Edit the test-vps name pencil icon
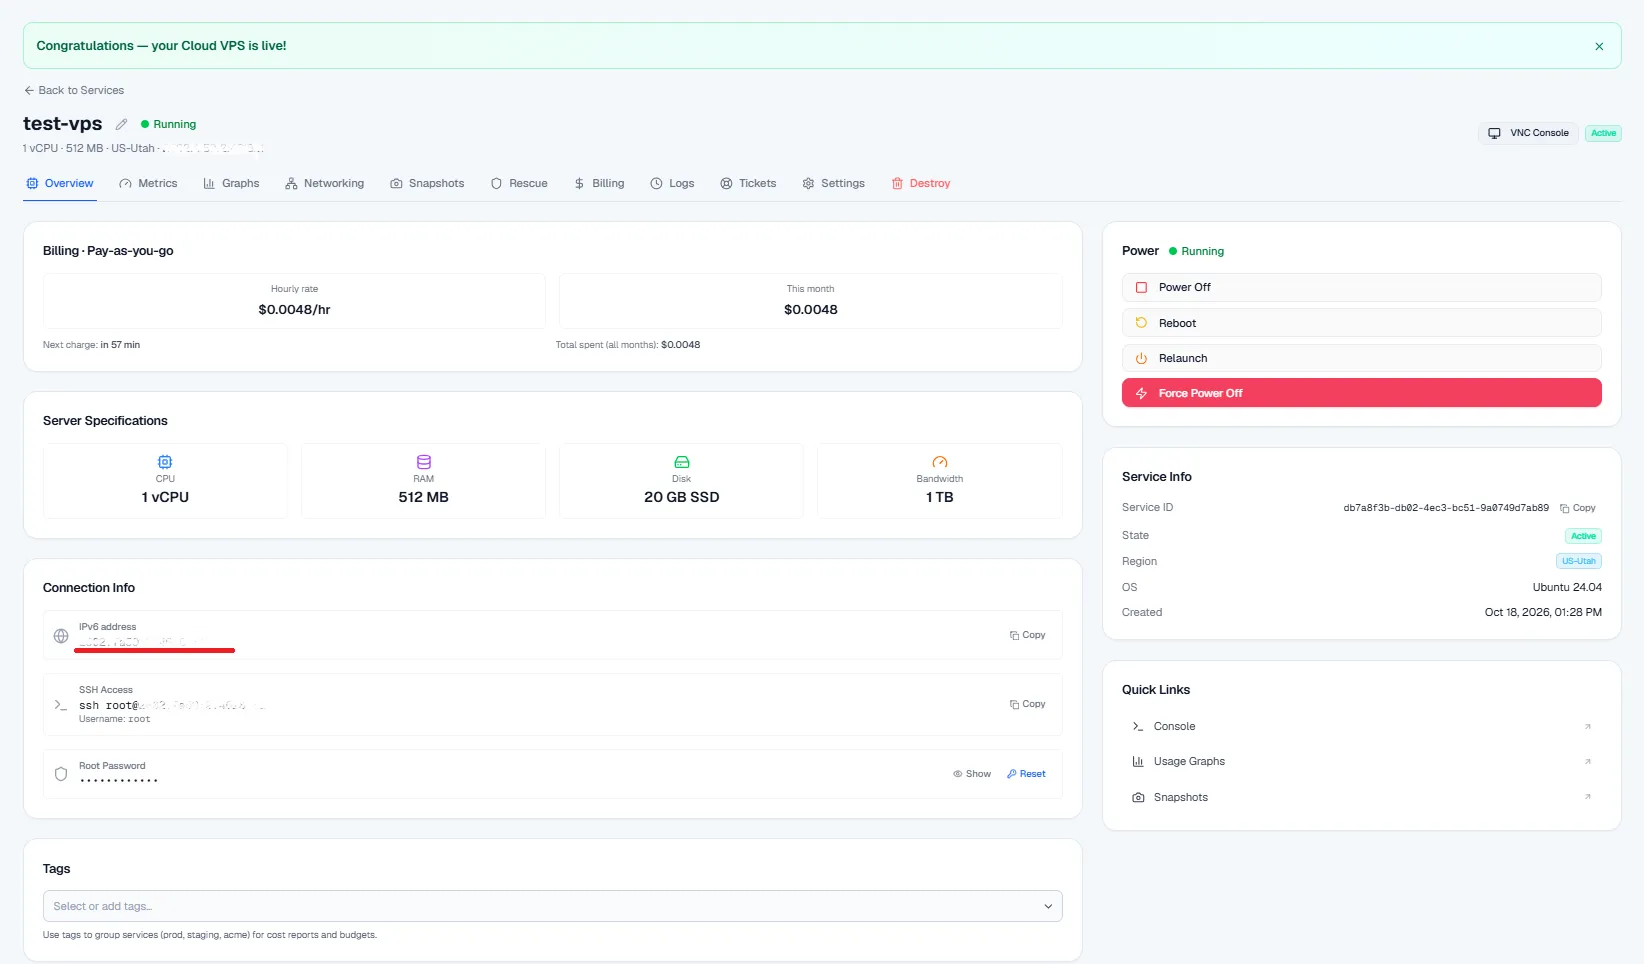The height and width of the screenshot is (964, 1644). [121, 124]
